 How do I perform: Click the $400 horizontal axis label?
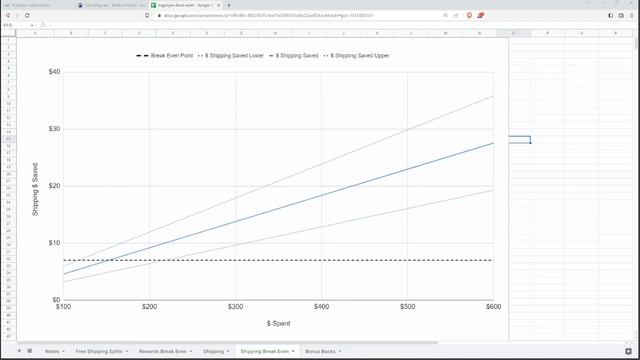321,307
